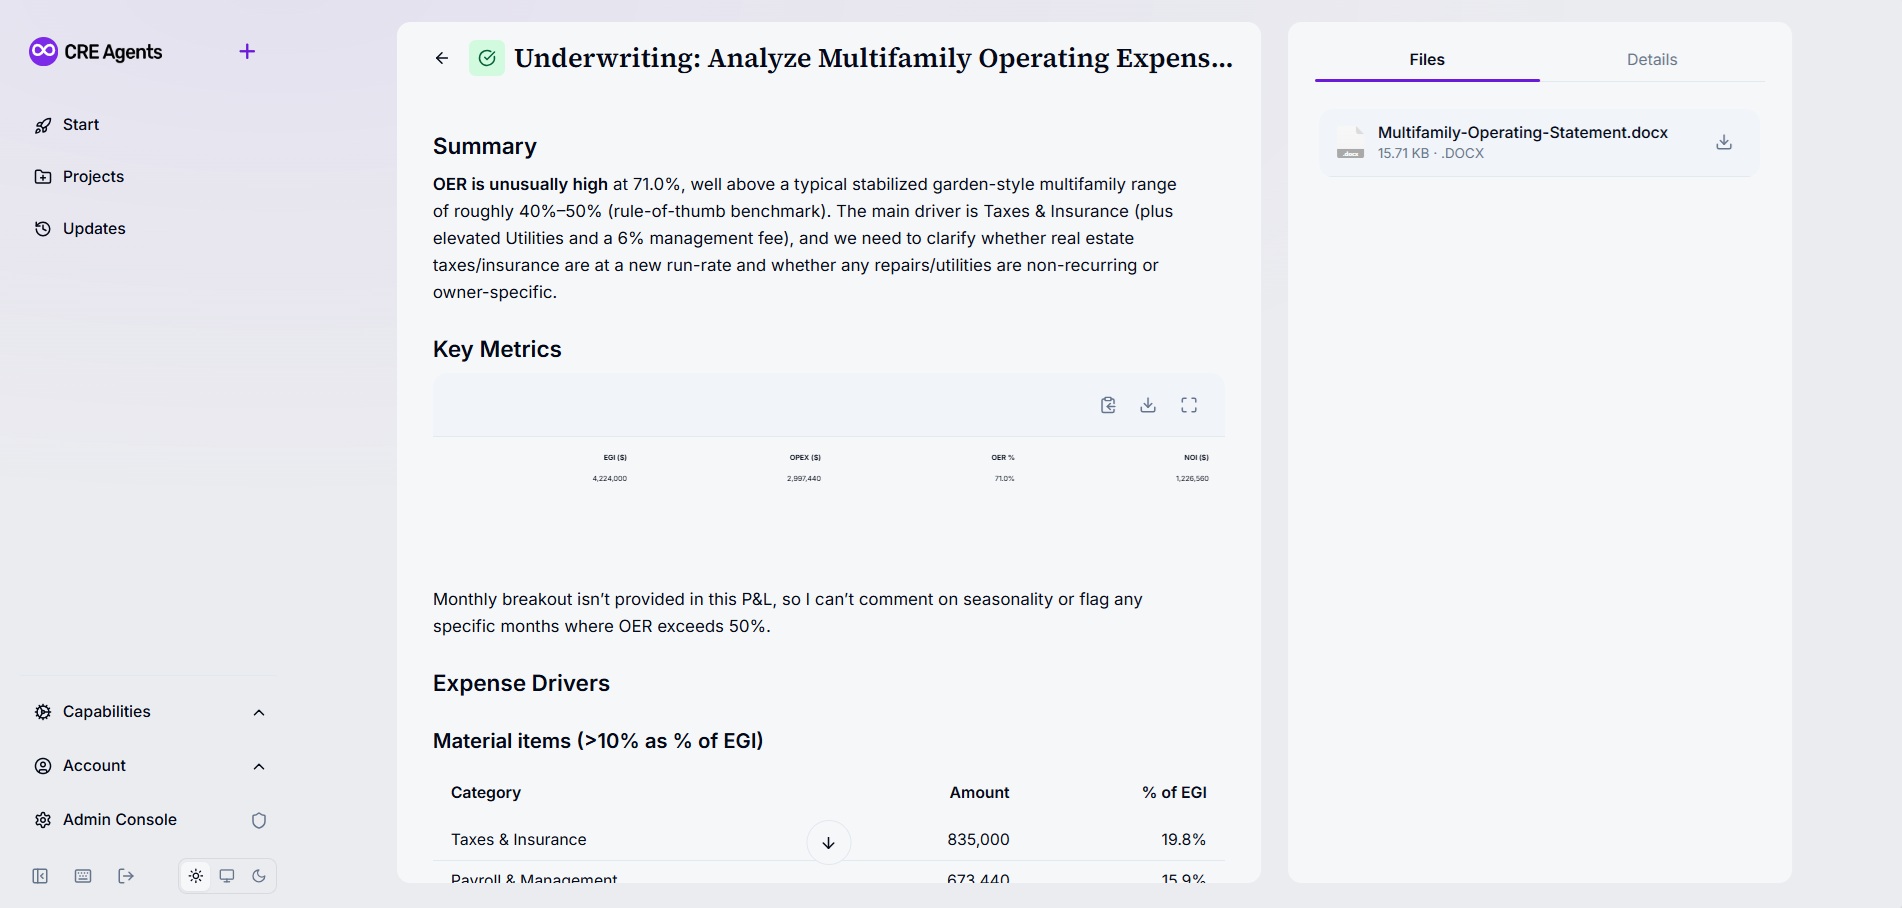
Task: Click the plus icon to start a new task
Action: (247, 51)
